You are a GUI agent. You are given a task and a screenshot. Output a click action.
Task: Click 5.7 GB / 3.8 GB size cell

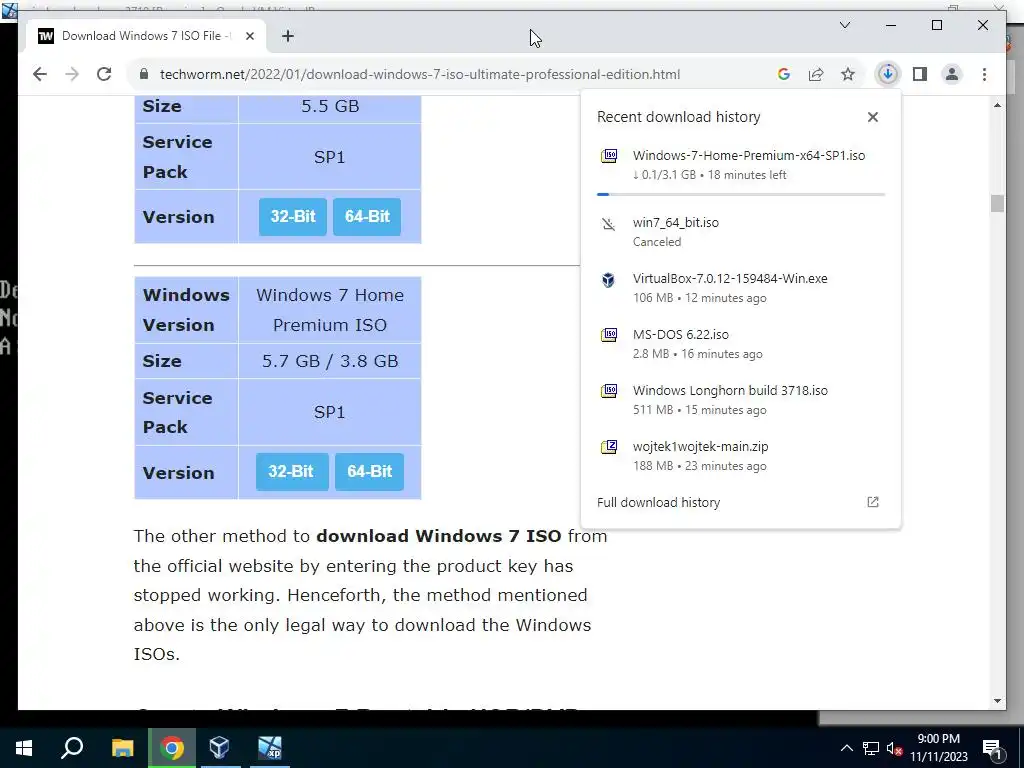click(x=330, y=360)
